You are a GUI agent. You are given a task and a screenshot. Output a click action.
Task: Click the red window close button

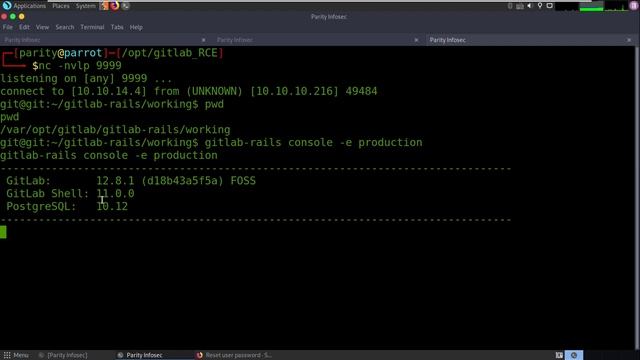[4, 17]
